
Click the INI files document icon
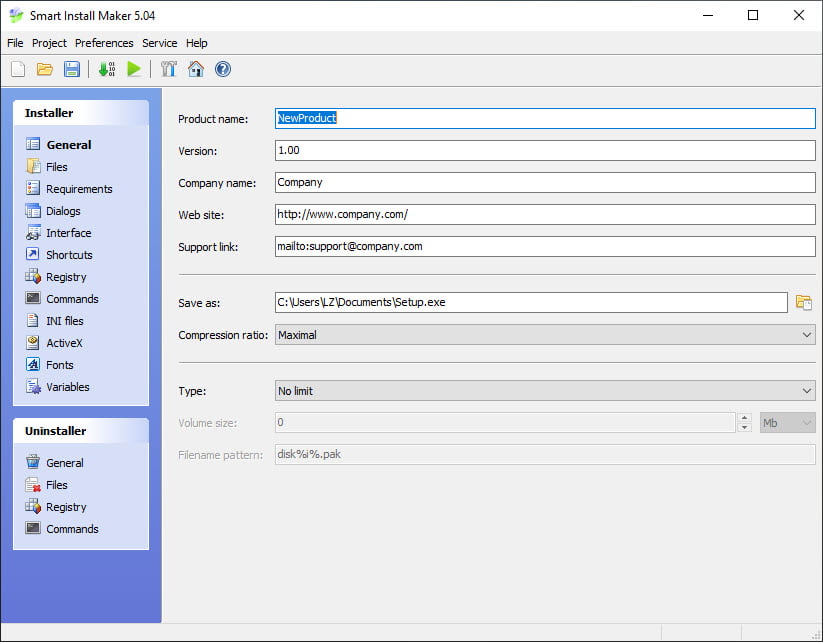[33, 320]
